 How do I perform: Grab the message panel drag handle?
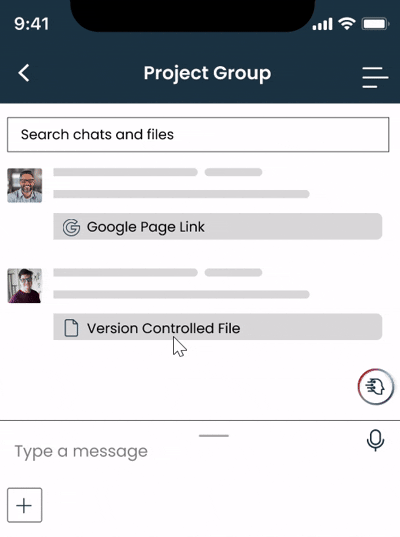[x=214, y=436]
